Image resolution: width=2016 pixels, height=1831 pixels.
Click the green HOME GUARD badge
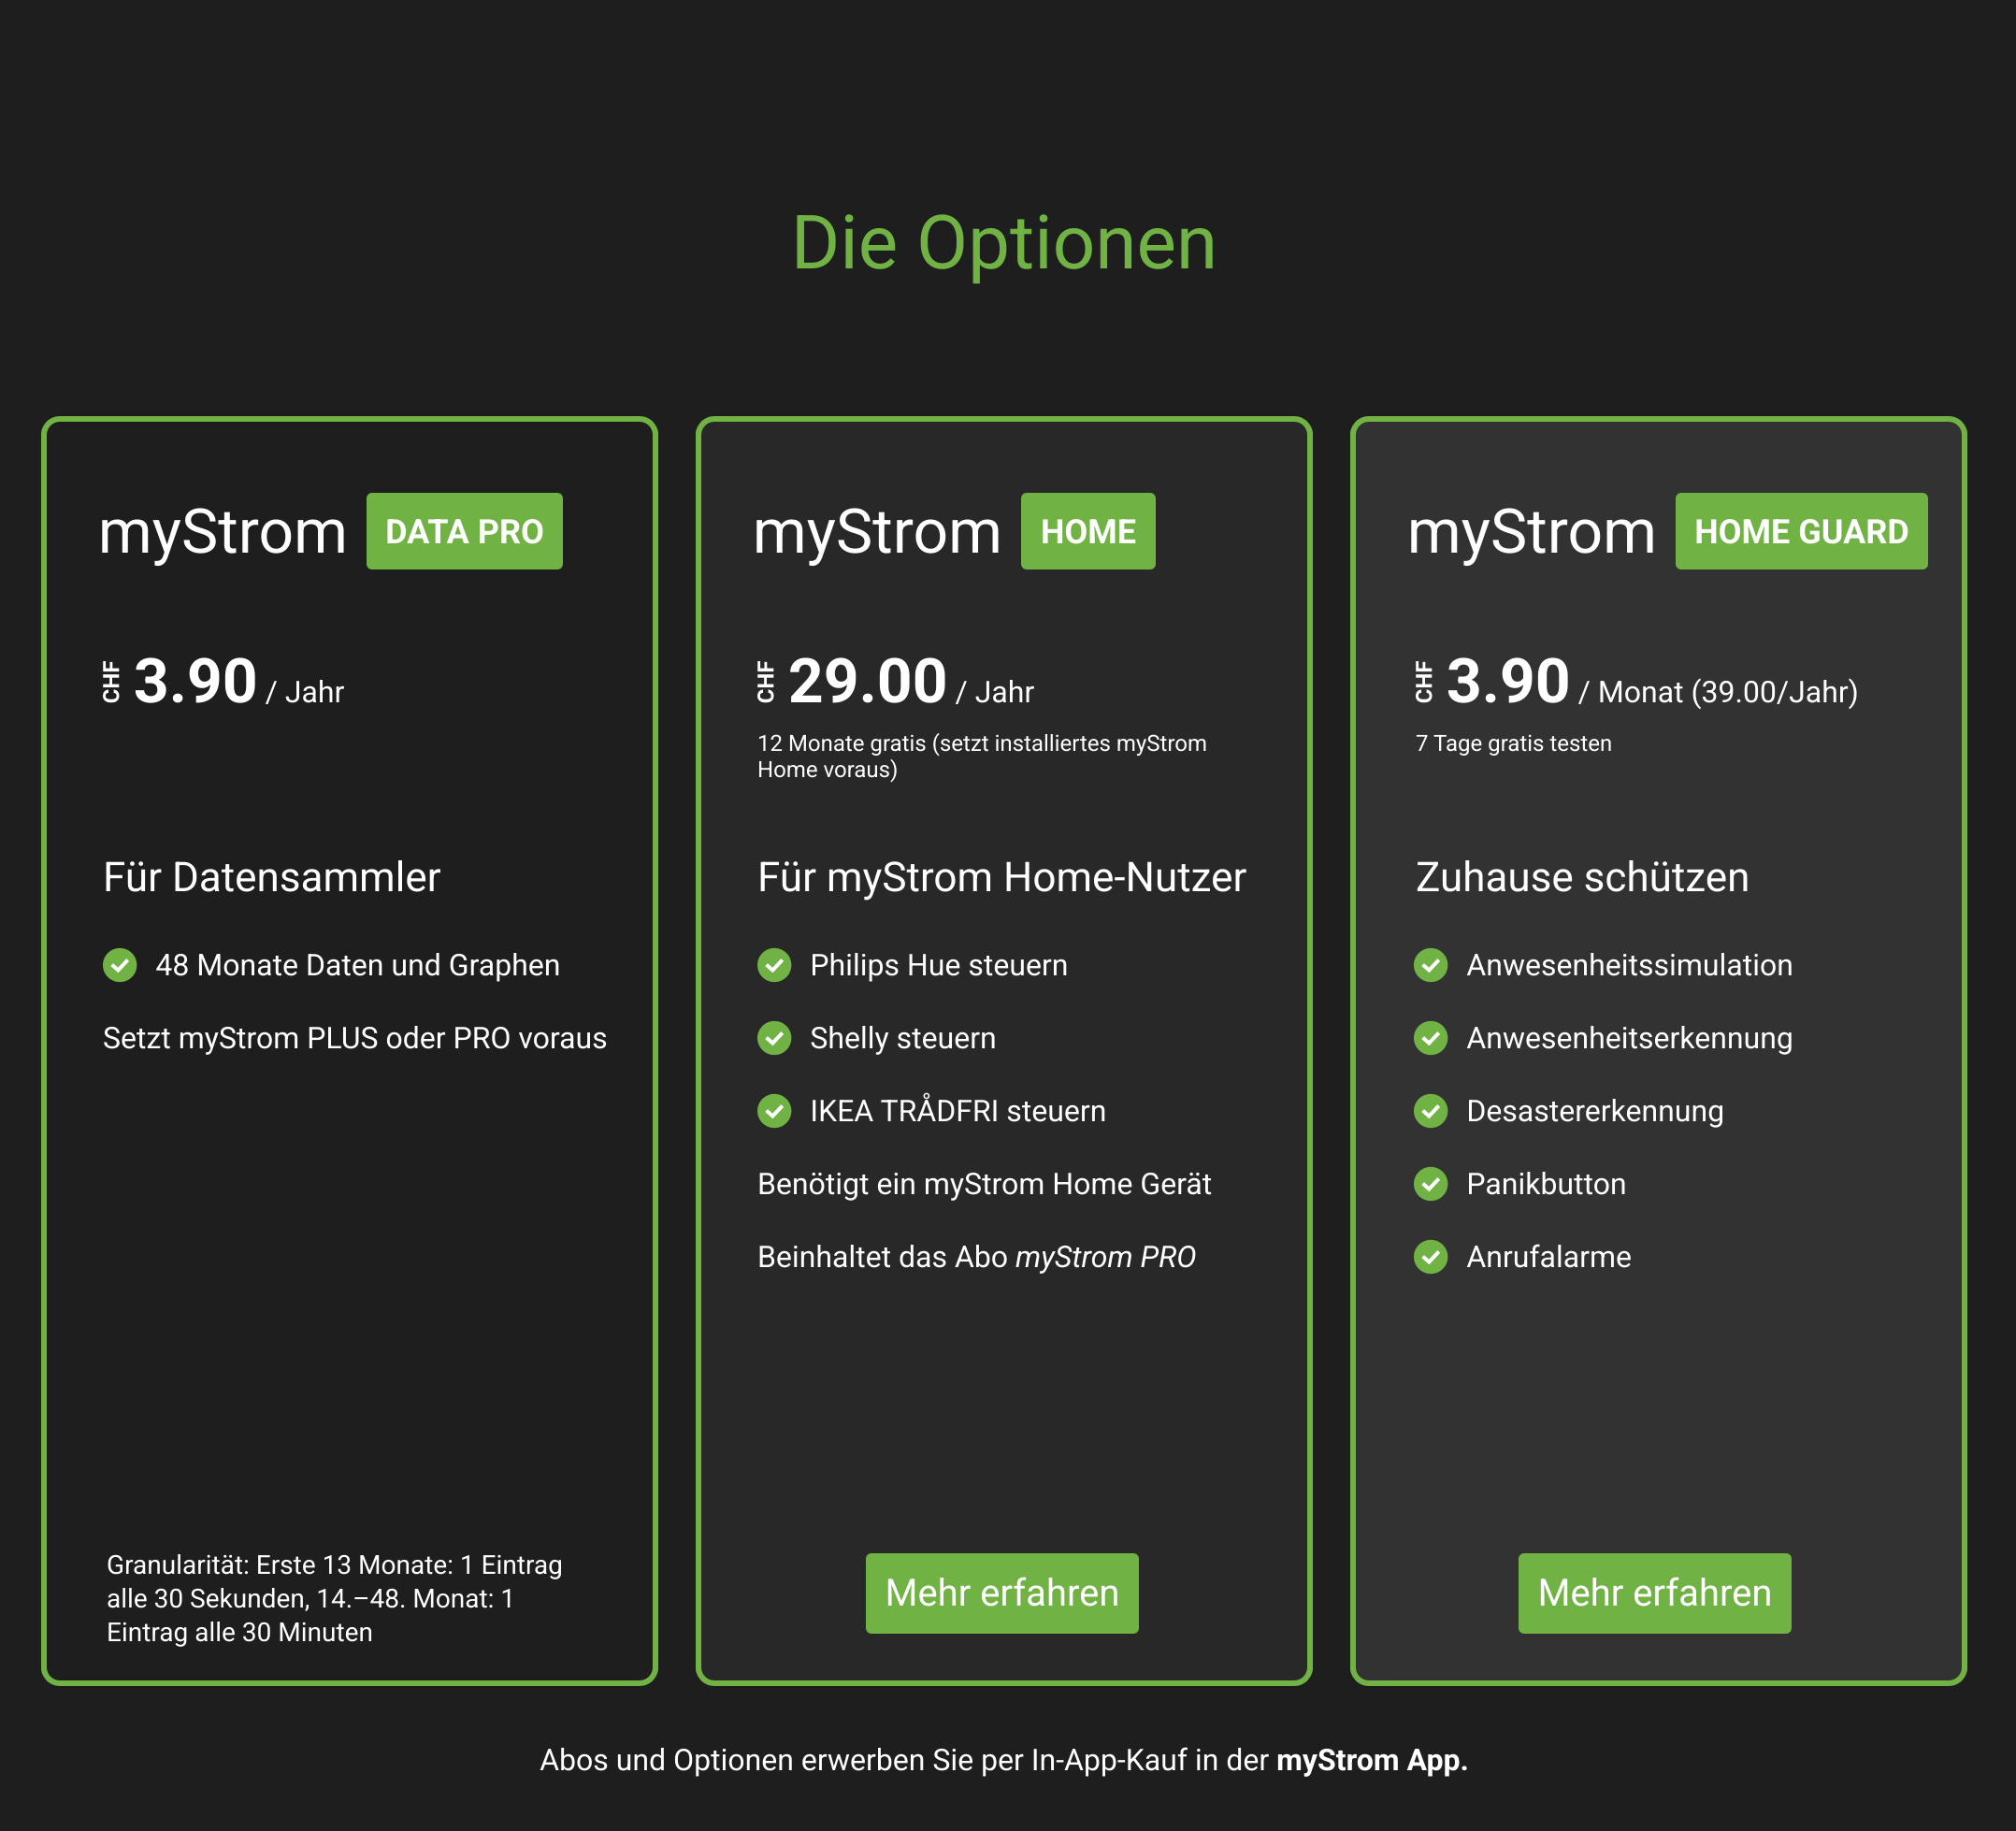(x=1800, y=531)
